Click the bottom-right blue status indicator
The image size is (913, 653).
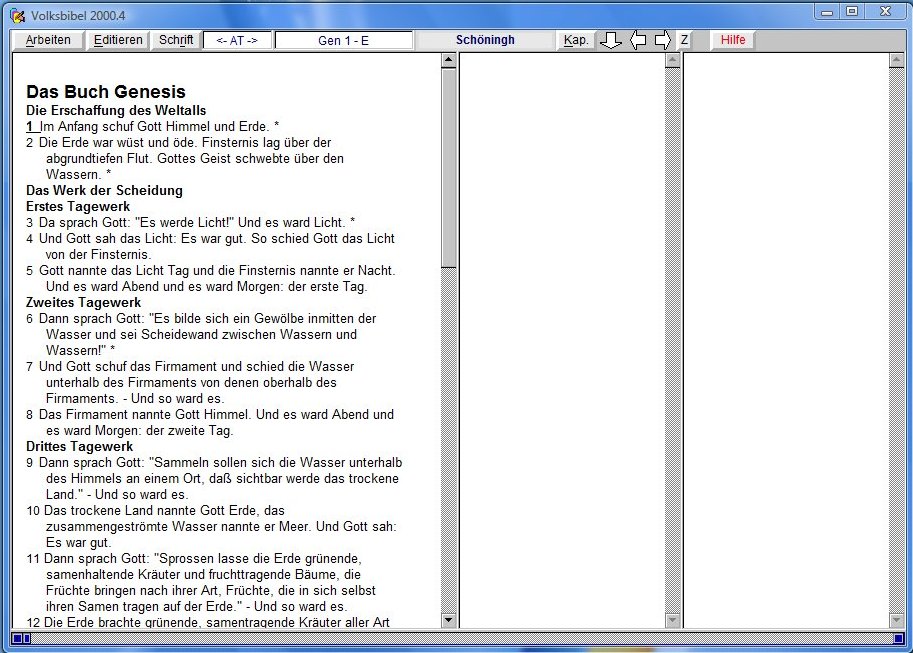click(x=898, y=638)
